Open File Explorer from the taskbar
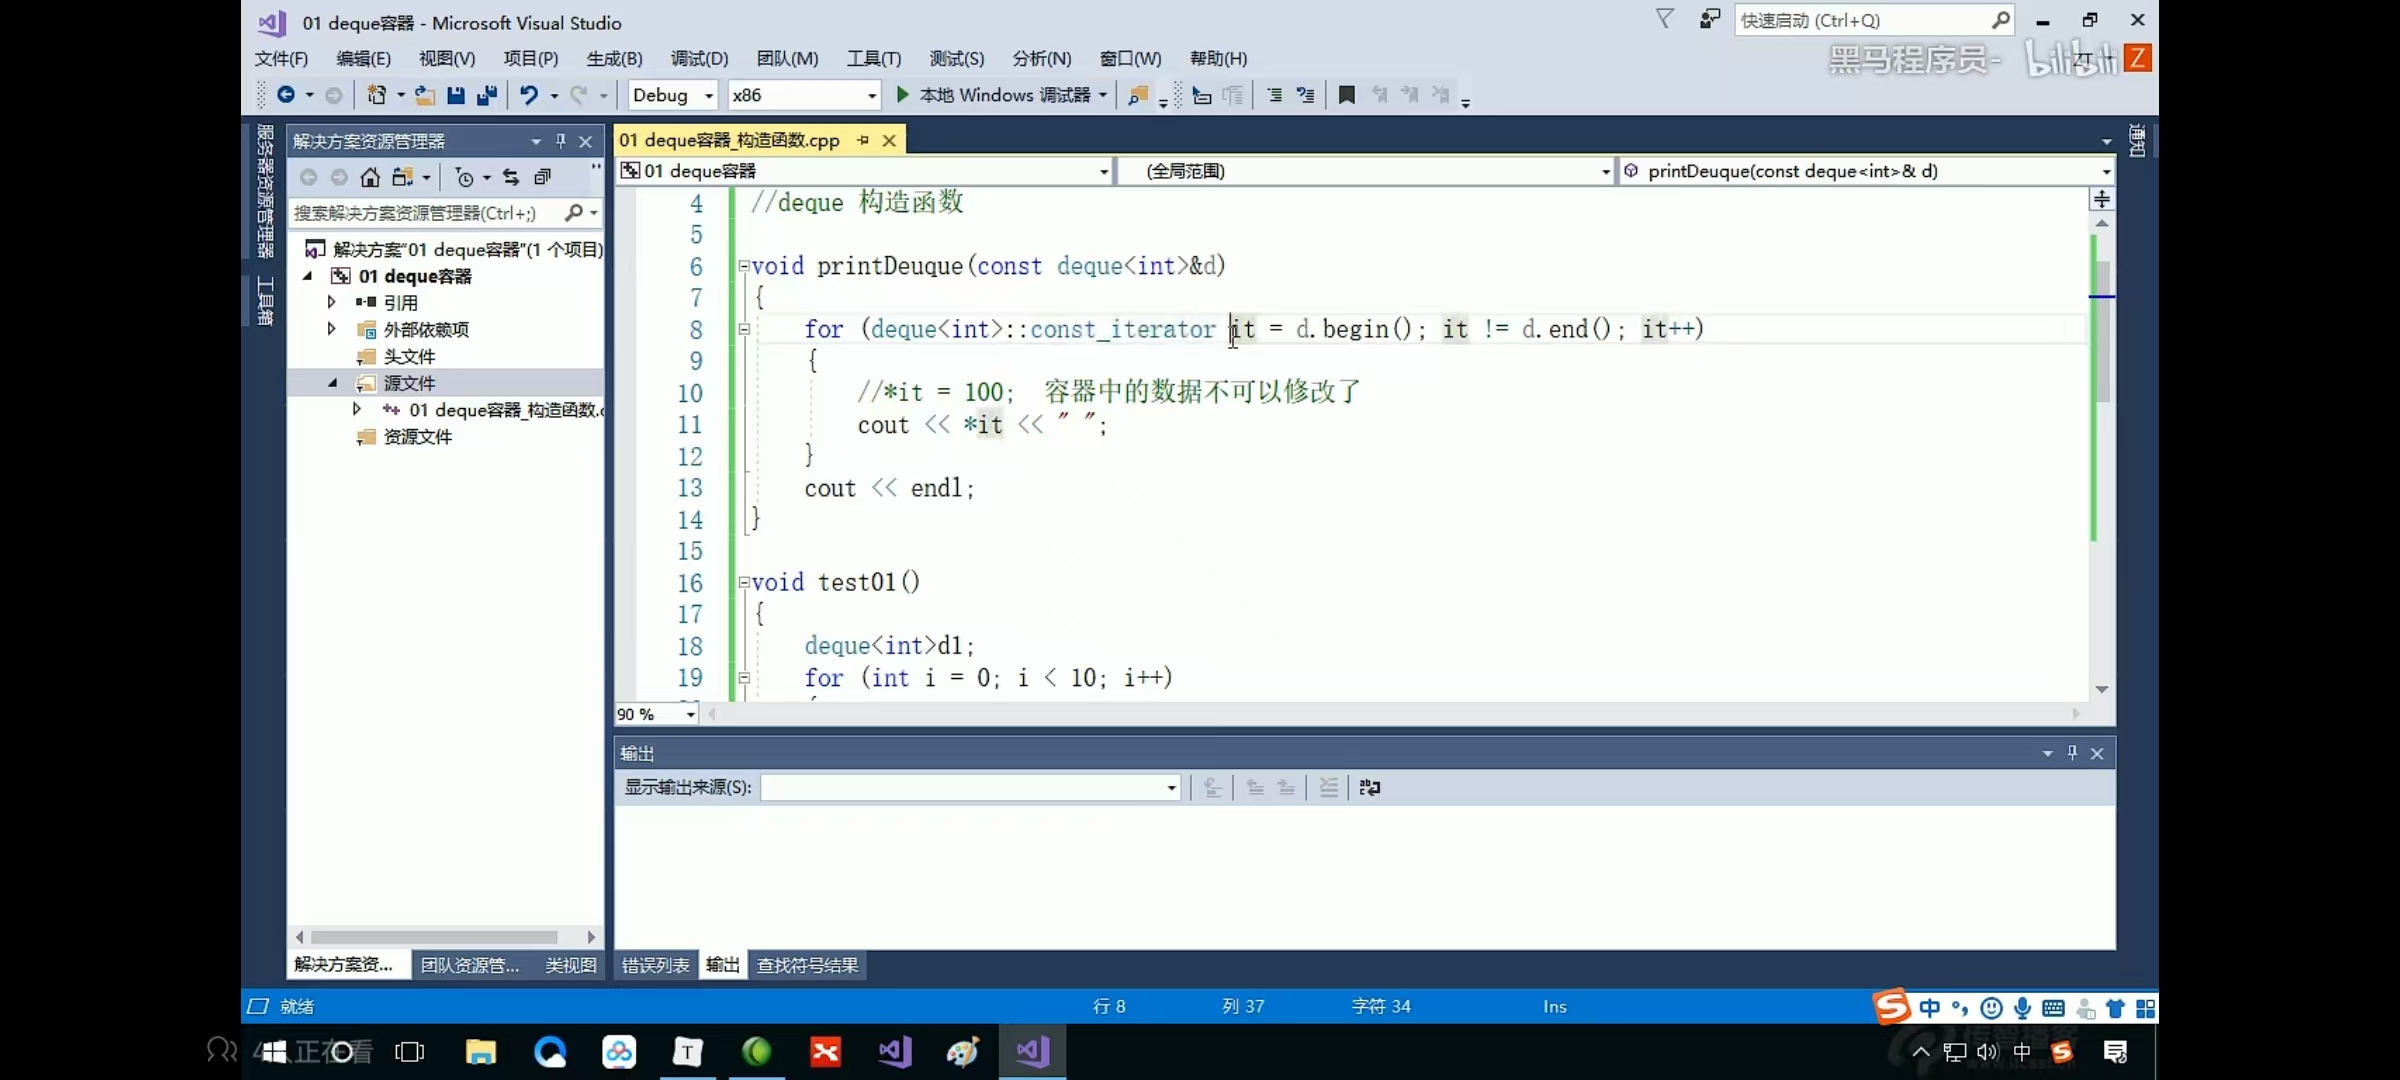Image resolution: width=2400 pixels, height=1080 pixels. [481, 1052]
